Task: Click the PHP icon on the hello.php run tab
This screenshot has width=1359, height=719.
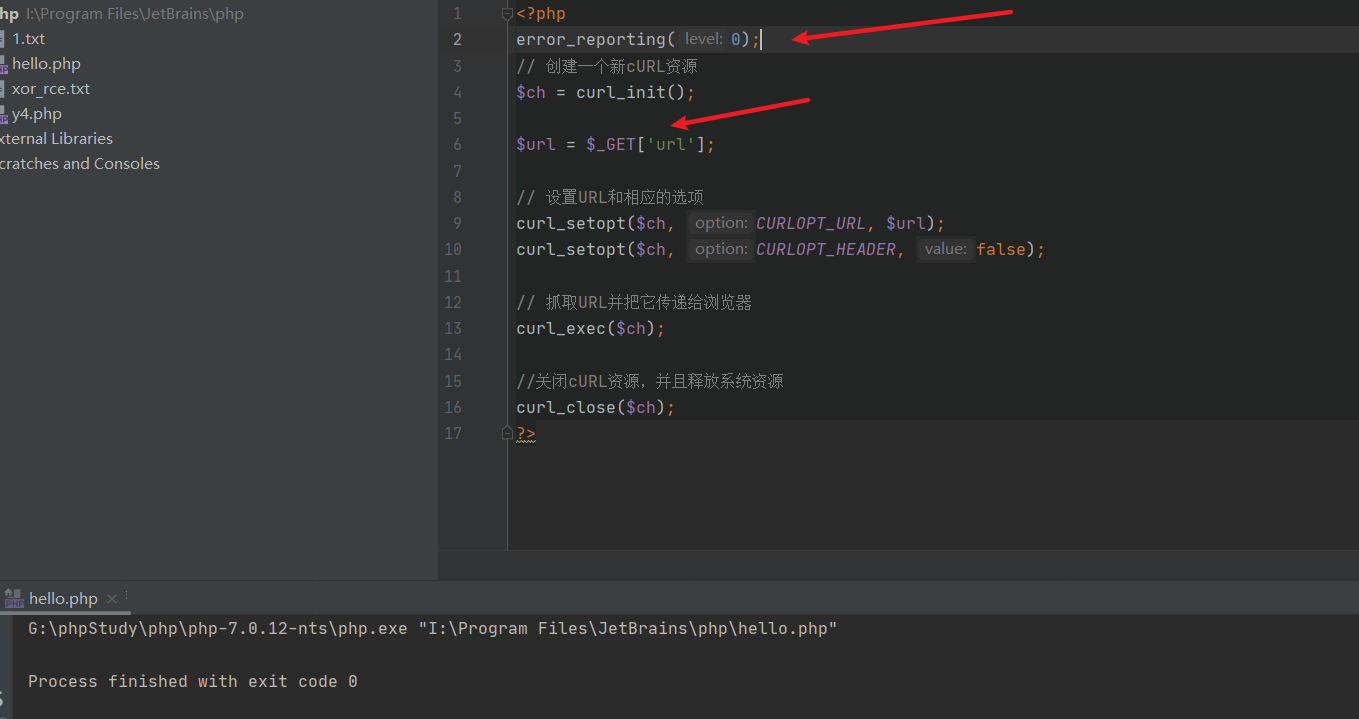Action: pyautogui.click(x=14, y=599)
